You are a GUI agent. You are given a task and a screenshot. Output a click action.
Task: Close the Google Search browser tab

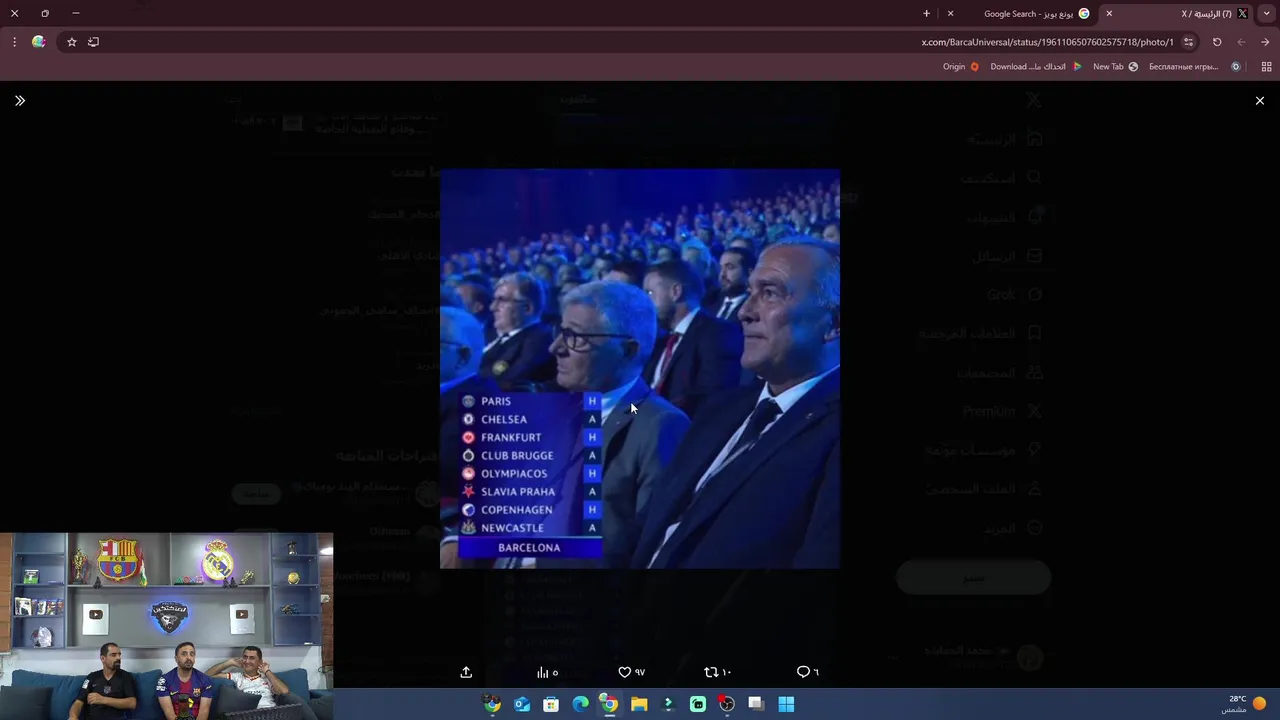[x=950, y=14]
